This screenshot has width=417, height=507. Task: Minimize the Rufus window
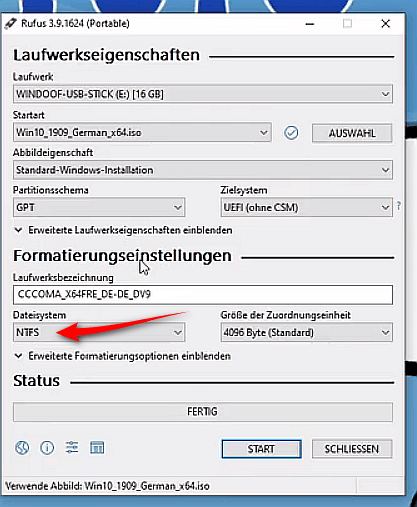pyautogui.click(x=310, y=24)
